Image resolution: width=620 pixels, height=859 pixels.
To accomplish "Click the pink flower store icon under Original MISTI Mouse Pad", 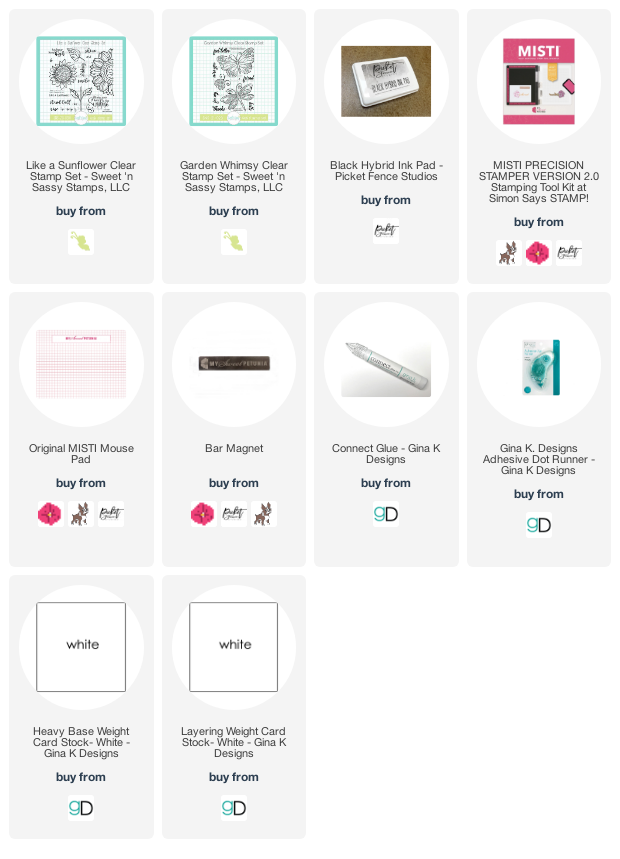I will (51, 514).
